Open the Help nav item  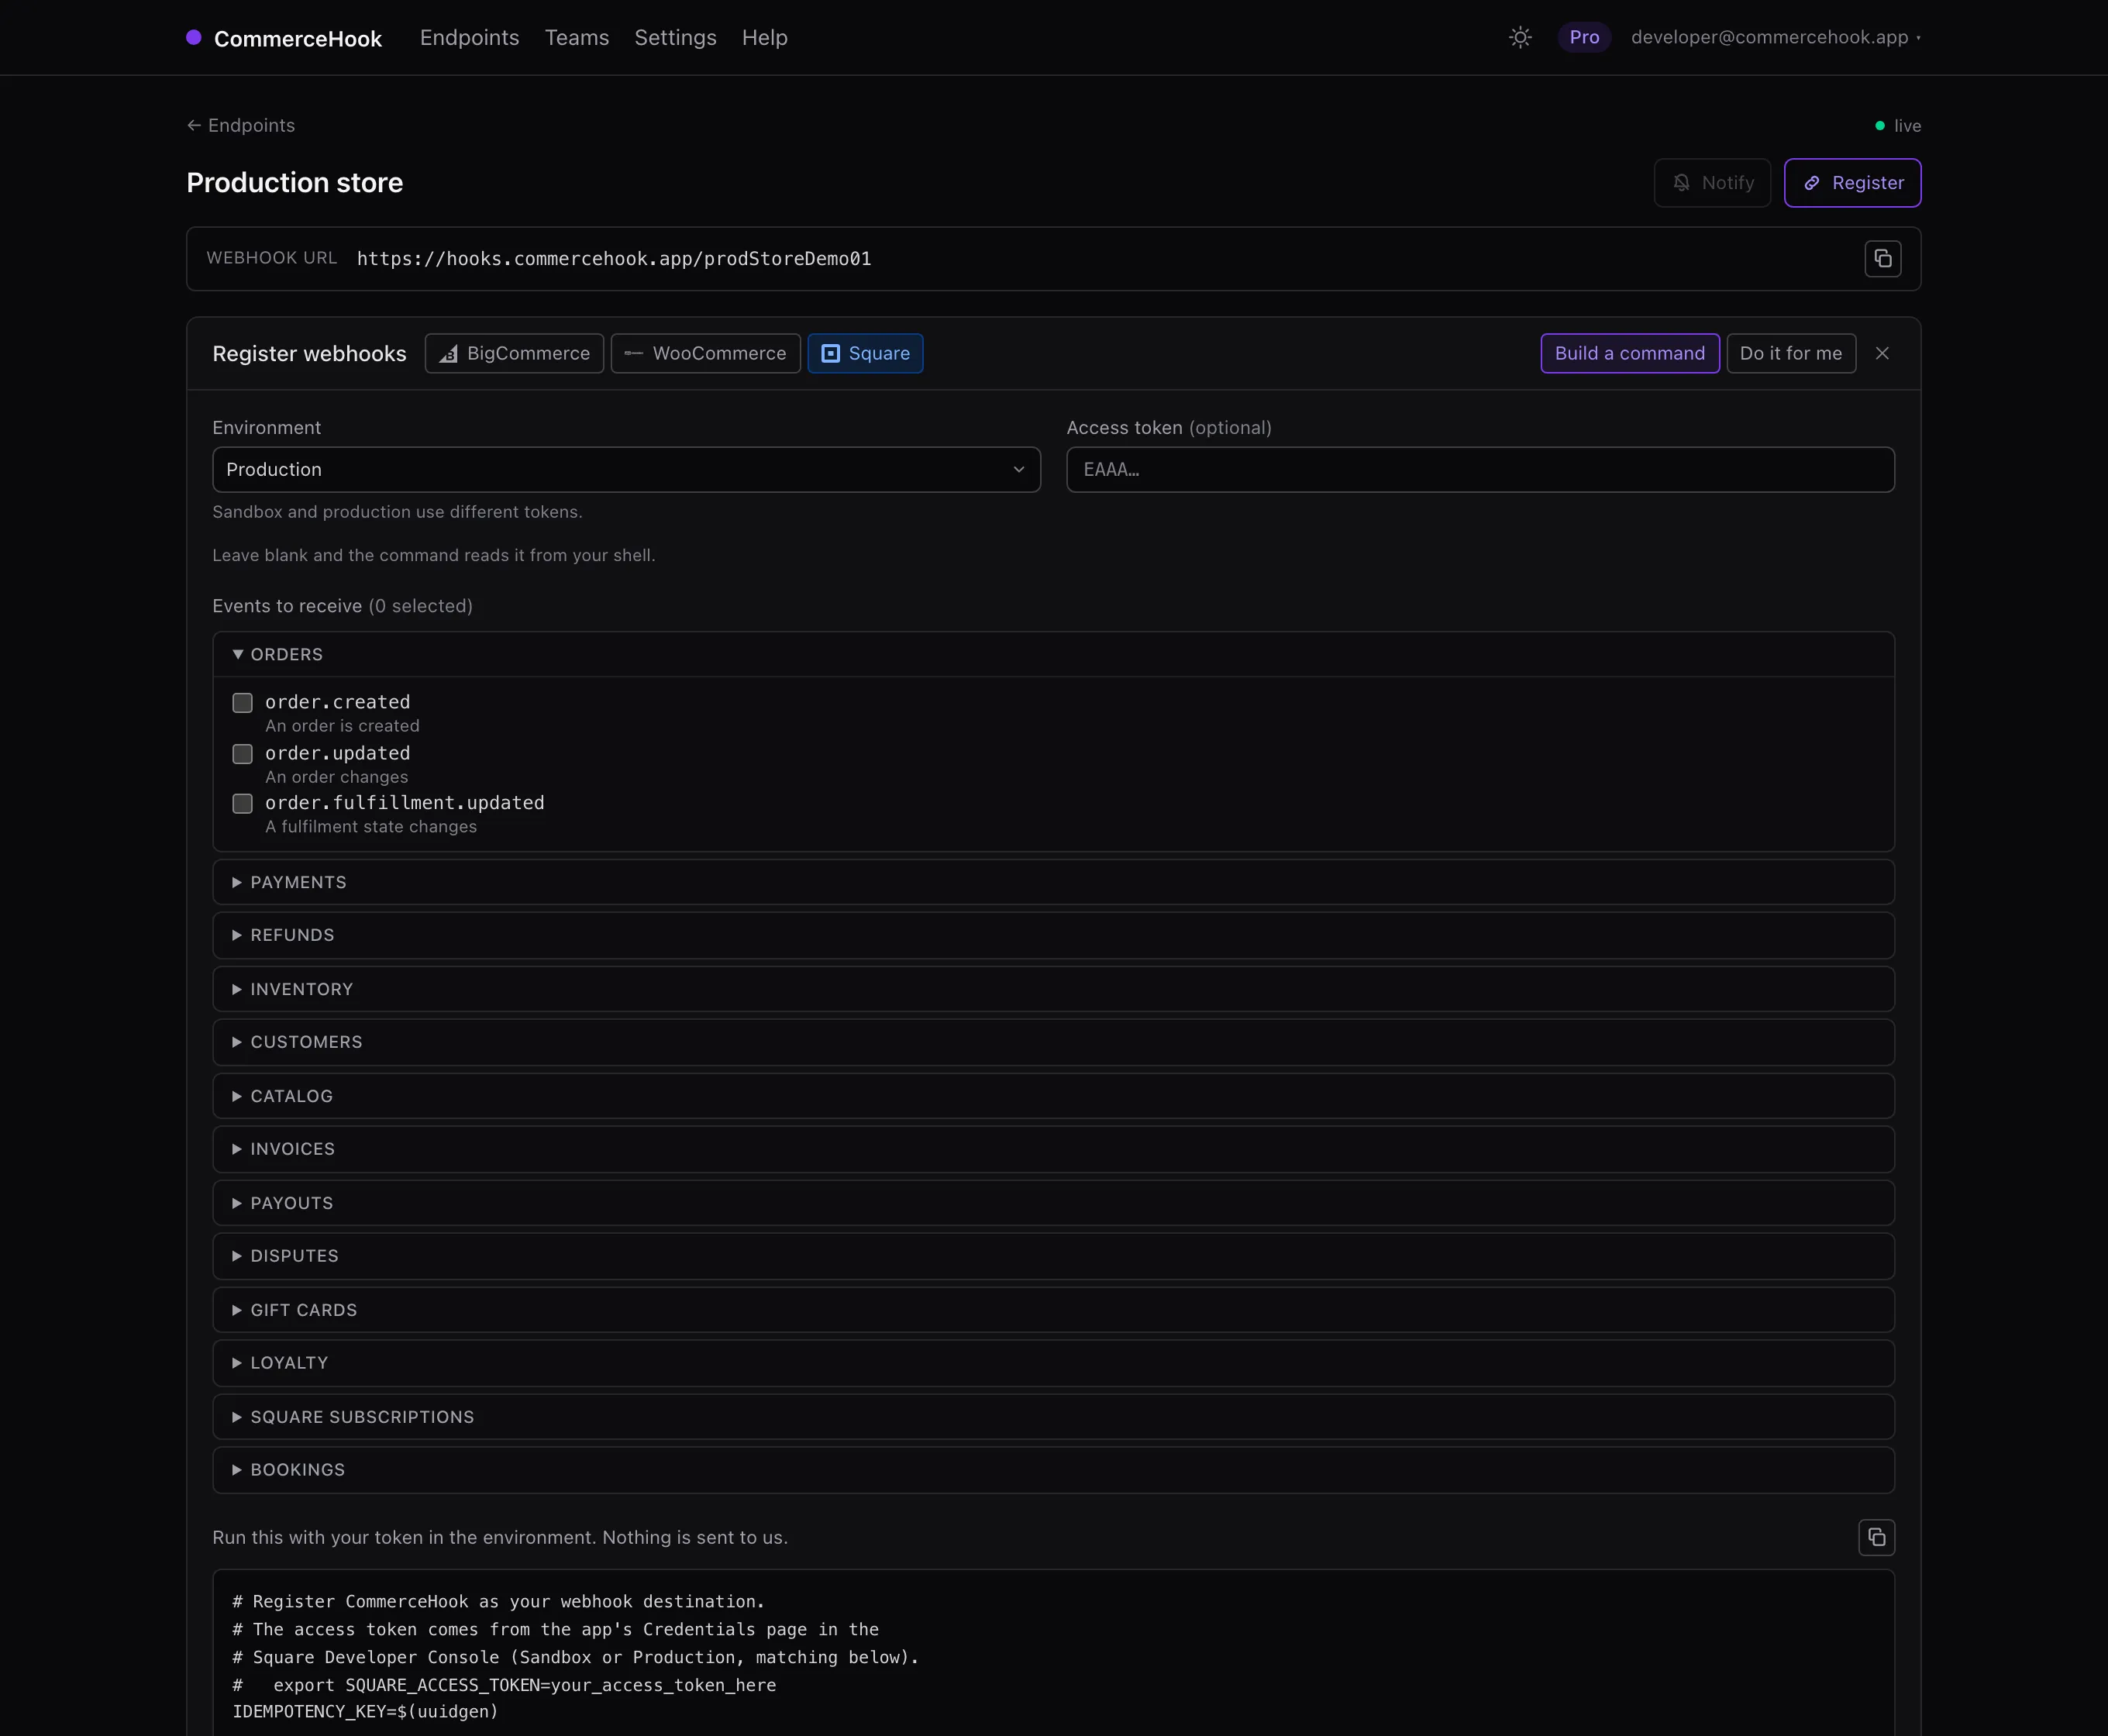click(x=765, y=37)
